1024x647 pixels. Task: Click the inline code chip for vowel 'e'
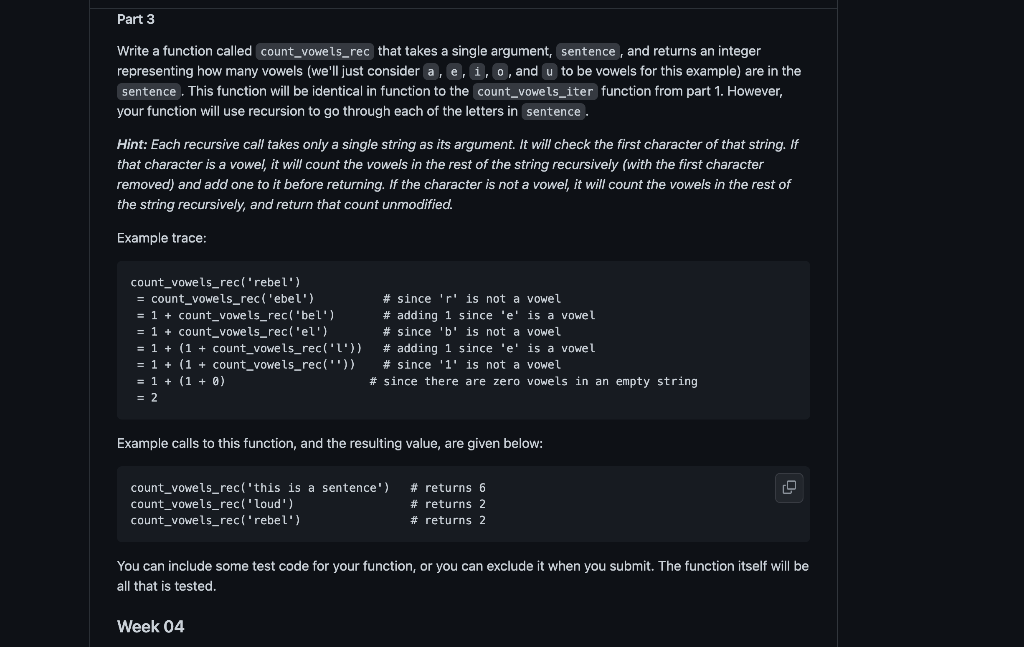click(x=454, y=72)
